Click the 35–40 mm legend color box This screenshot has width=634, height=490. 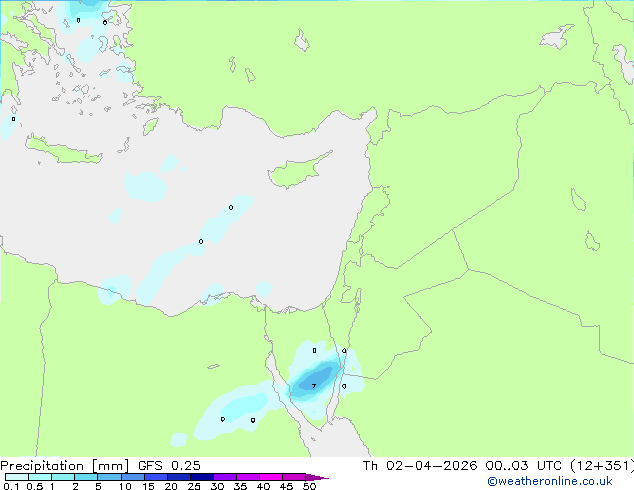tap(248, 477)
